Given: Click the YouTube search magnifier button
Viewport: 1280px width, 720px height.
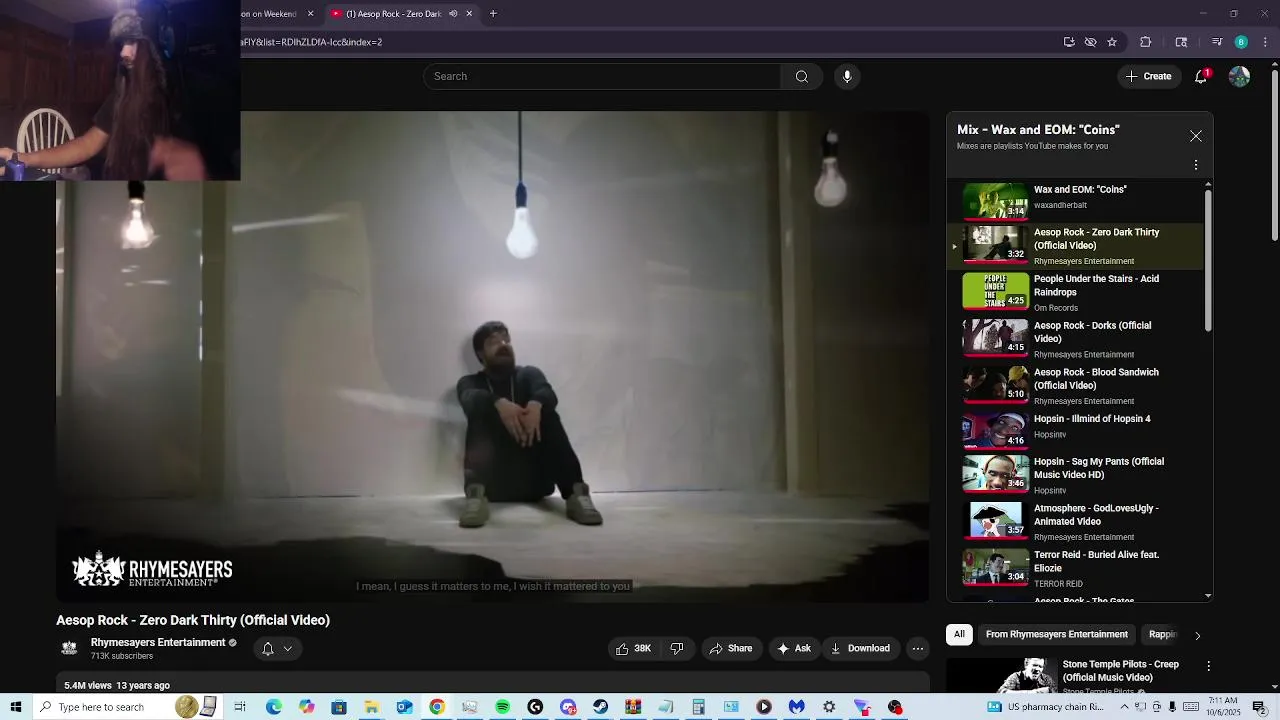Looking at the screenshot, I should [x=802, y=77].
